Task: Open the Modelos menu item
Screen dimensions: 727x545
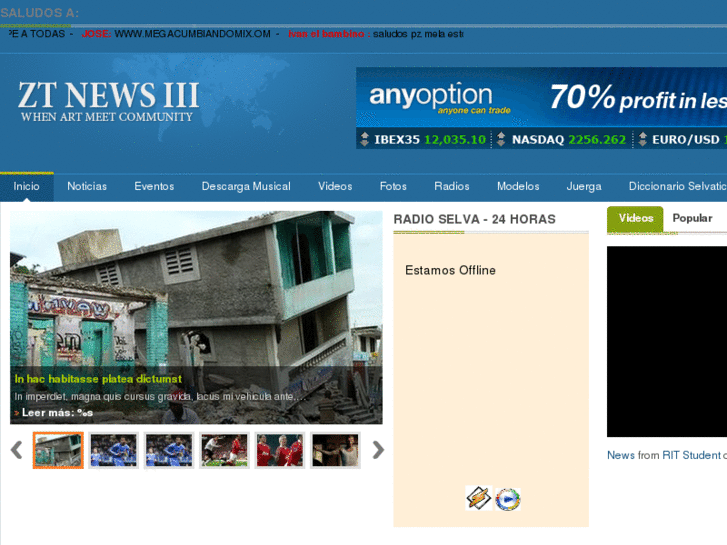Action: (x=518, y=187)
